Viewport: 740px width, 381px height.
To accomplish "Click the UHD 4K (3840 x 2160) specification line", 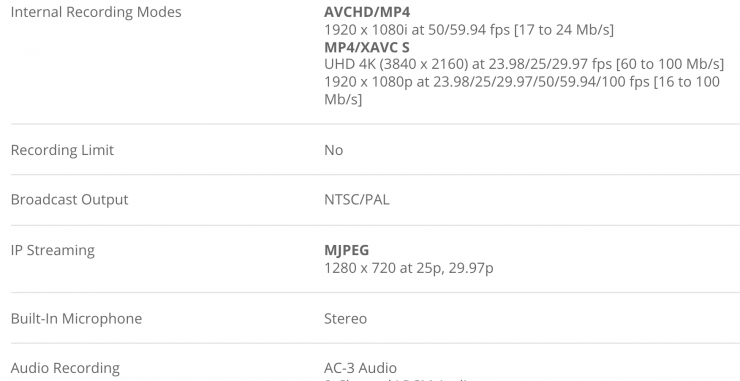I will [524, 64].
